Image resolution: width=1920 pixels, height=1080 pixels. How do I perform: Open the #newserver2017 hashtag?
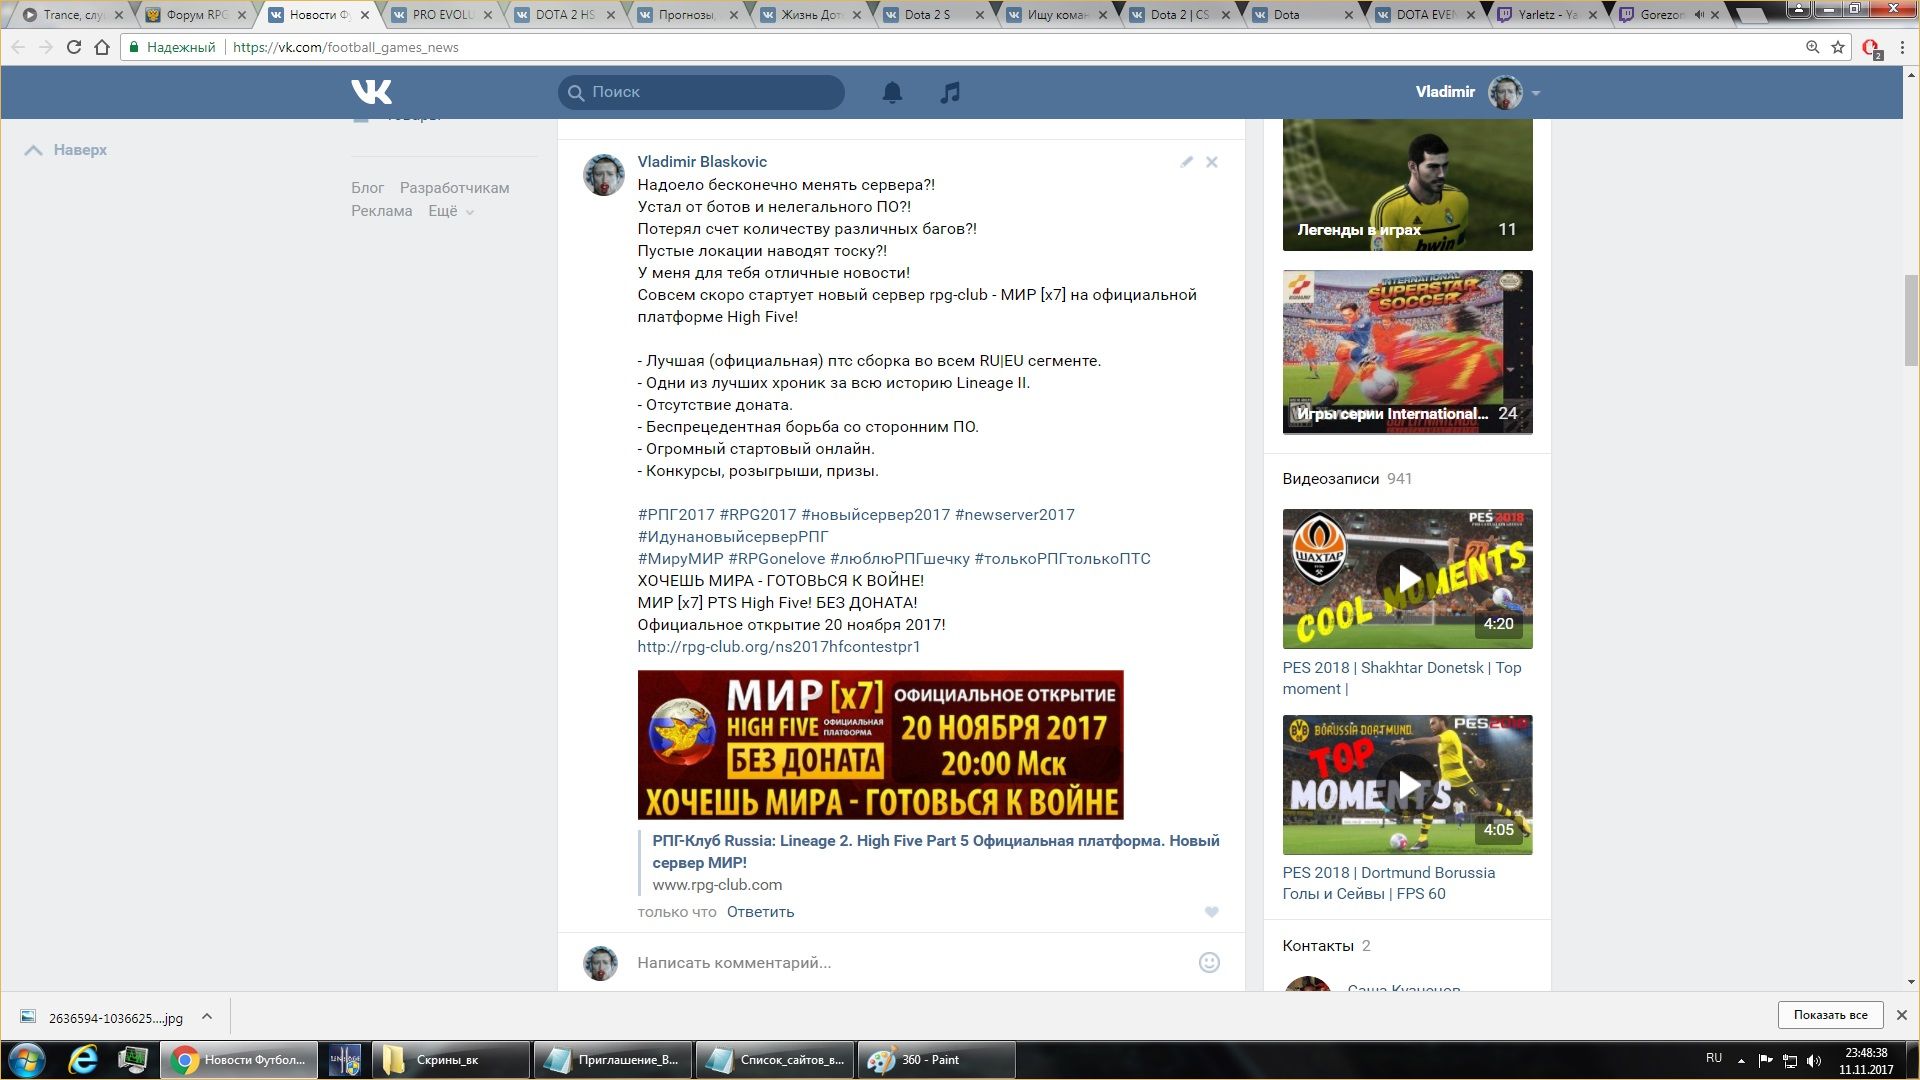click(x=1015, y=515)
